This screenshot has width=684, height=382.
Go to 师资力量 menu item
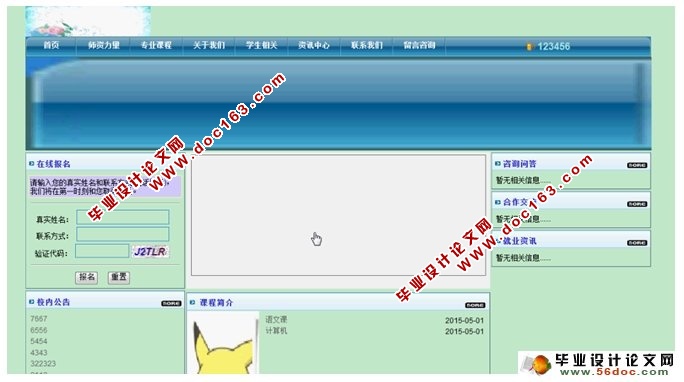[x=103, y=45]
